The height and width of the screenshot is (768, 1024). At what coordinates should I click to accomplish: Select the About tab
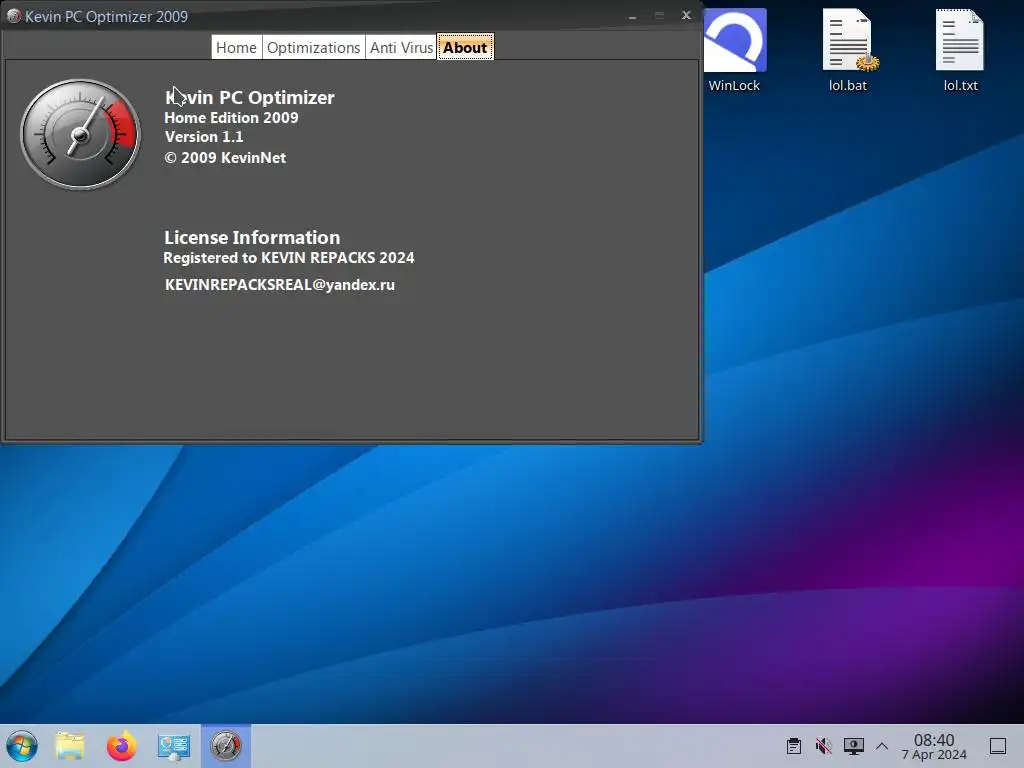click(x=465, y=48)
